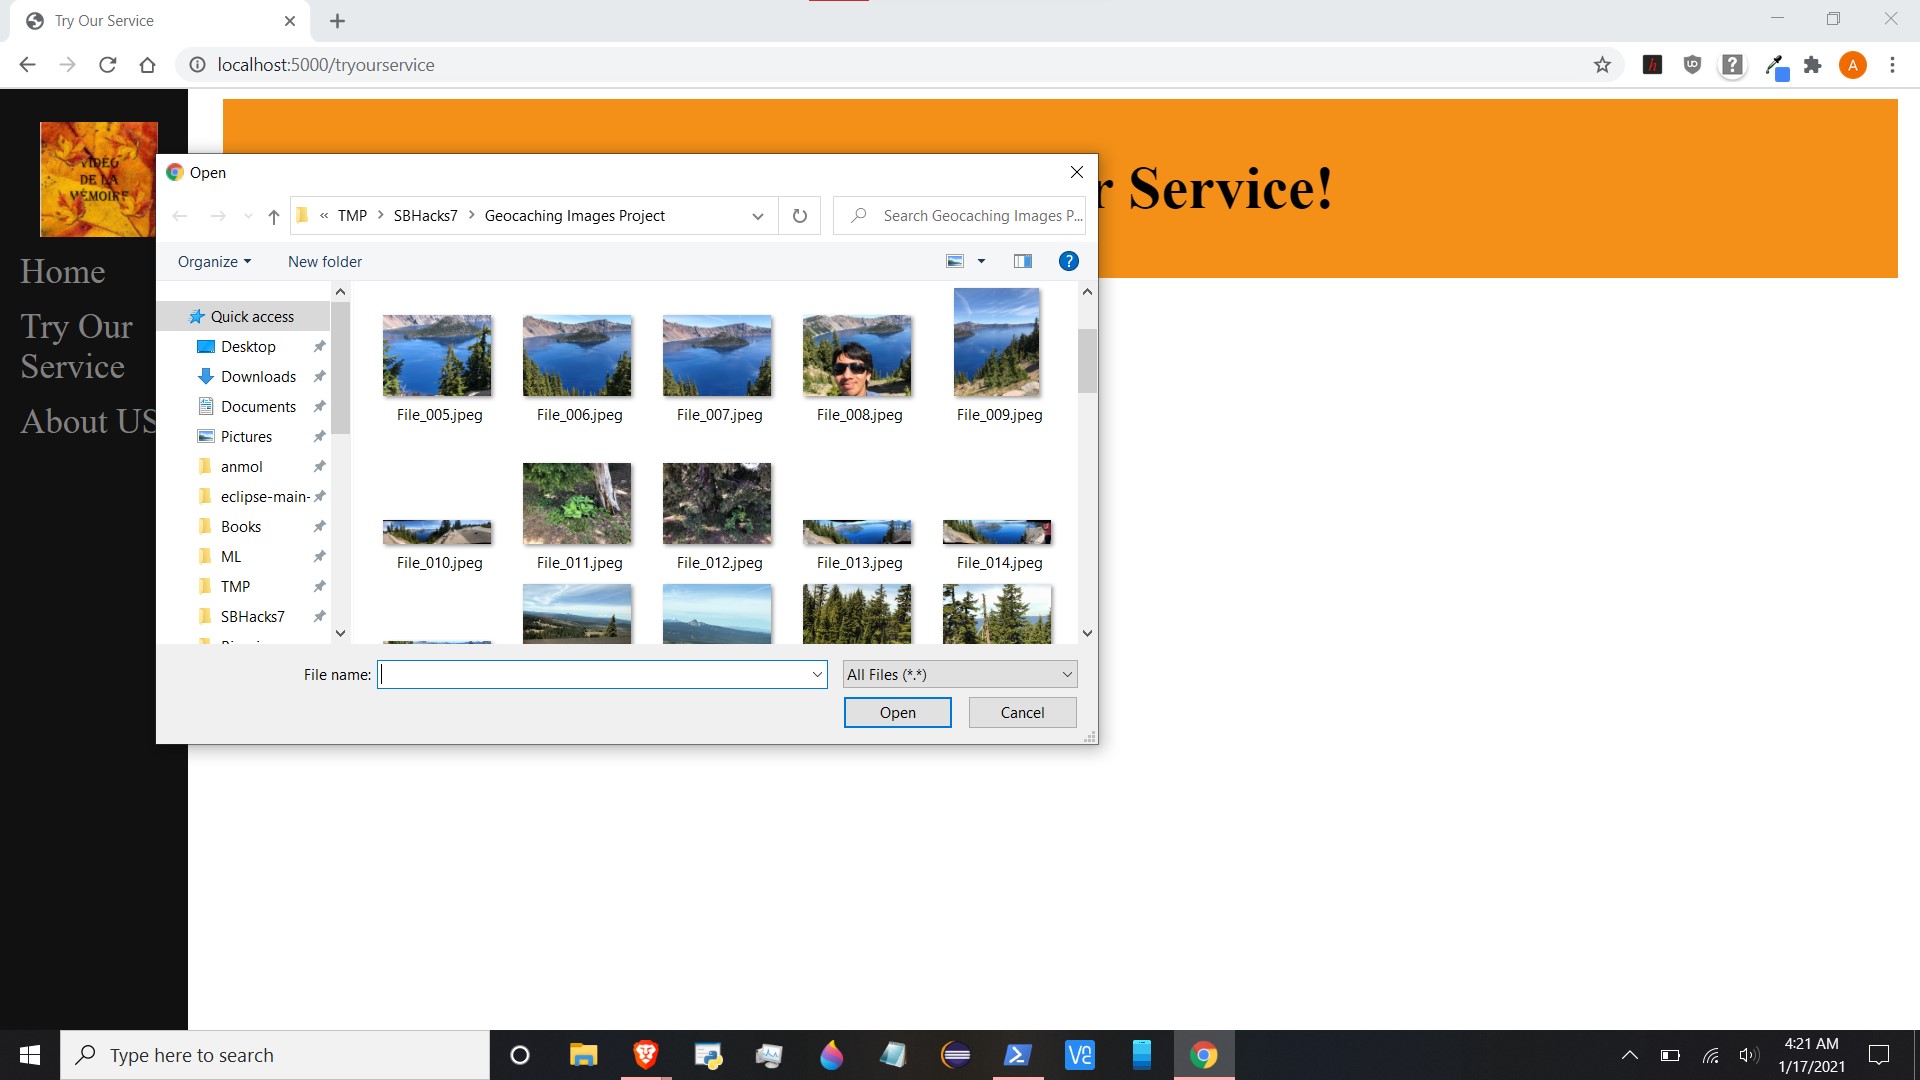Click the browser reload icon
Screen dimensions: 1920x1080
(108, 65)
